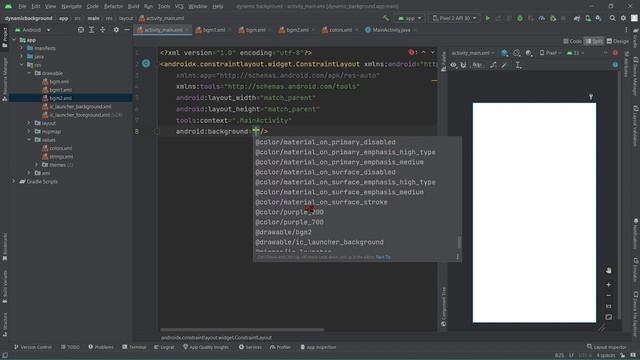Screen dimensions: 640x360
Task: Click the completion popup vertical scrollbar
Action: pyautogui.click(x=459, y=242)
